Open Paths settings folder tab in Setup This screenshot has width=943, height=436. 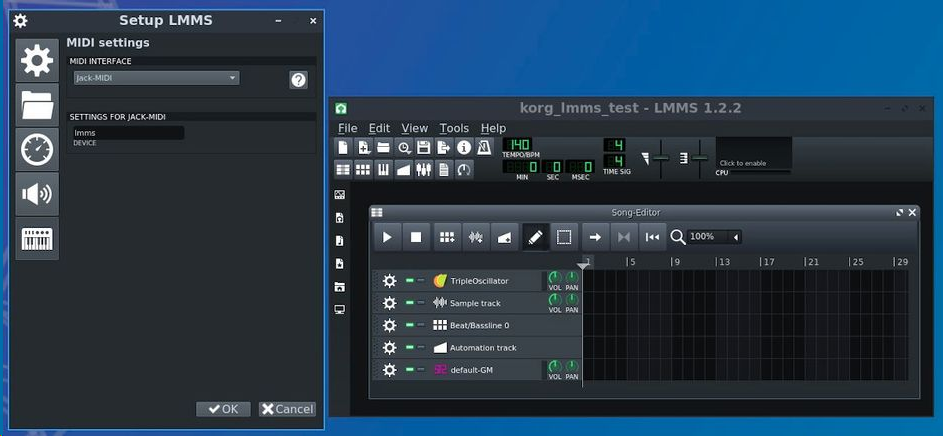(37, 105)
